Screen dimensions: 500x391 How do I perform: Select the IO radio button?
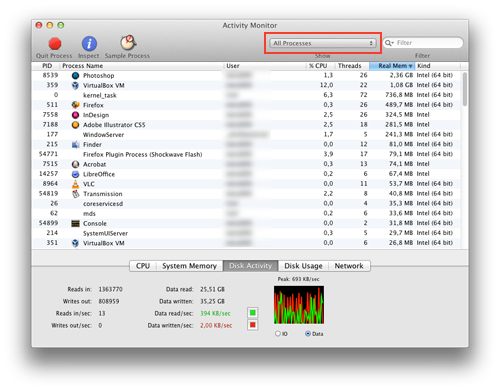point(278,333)
